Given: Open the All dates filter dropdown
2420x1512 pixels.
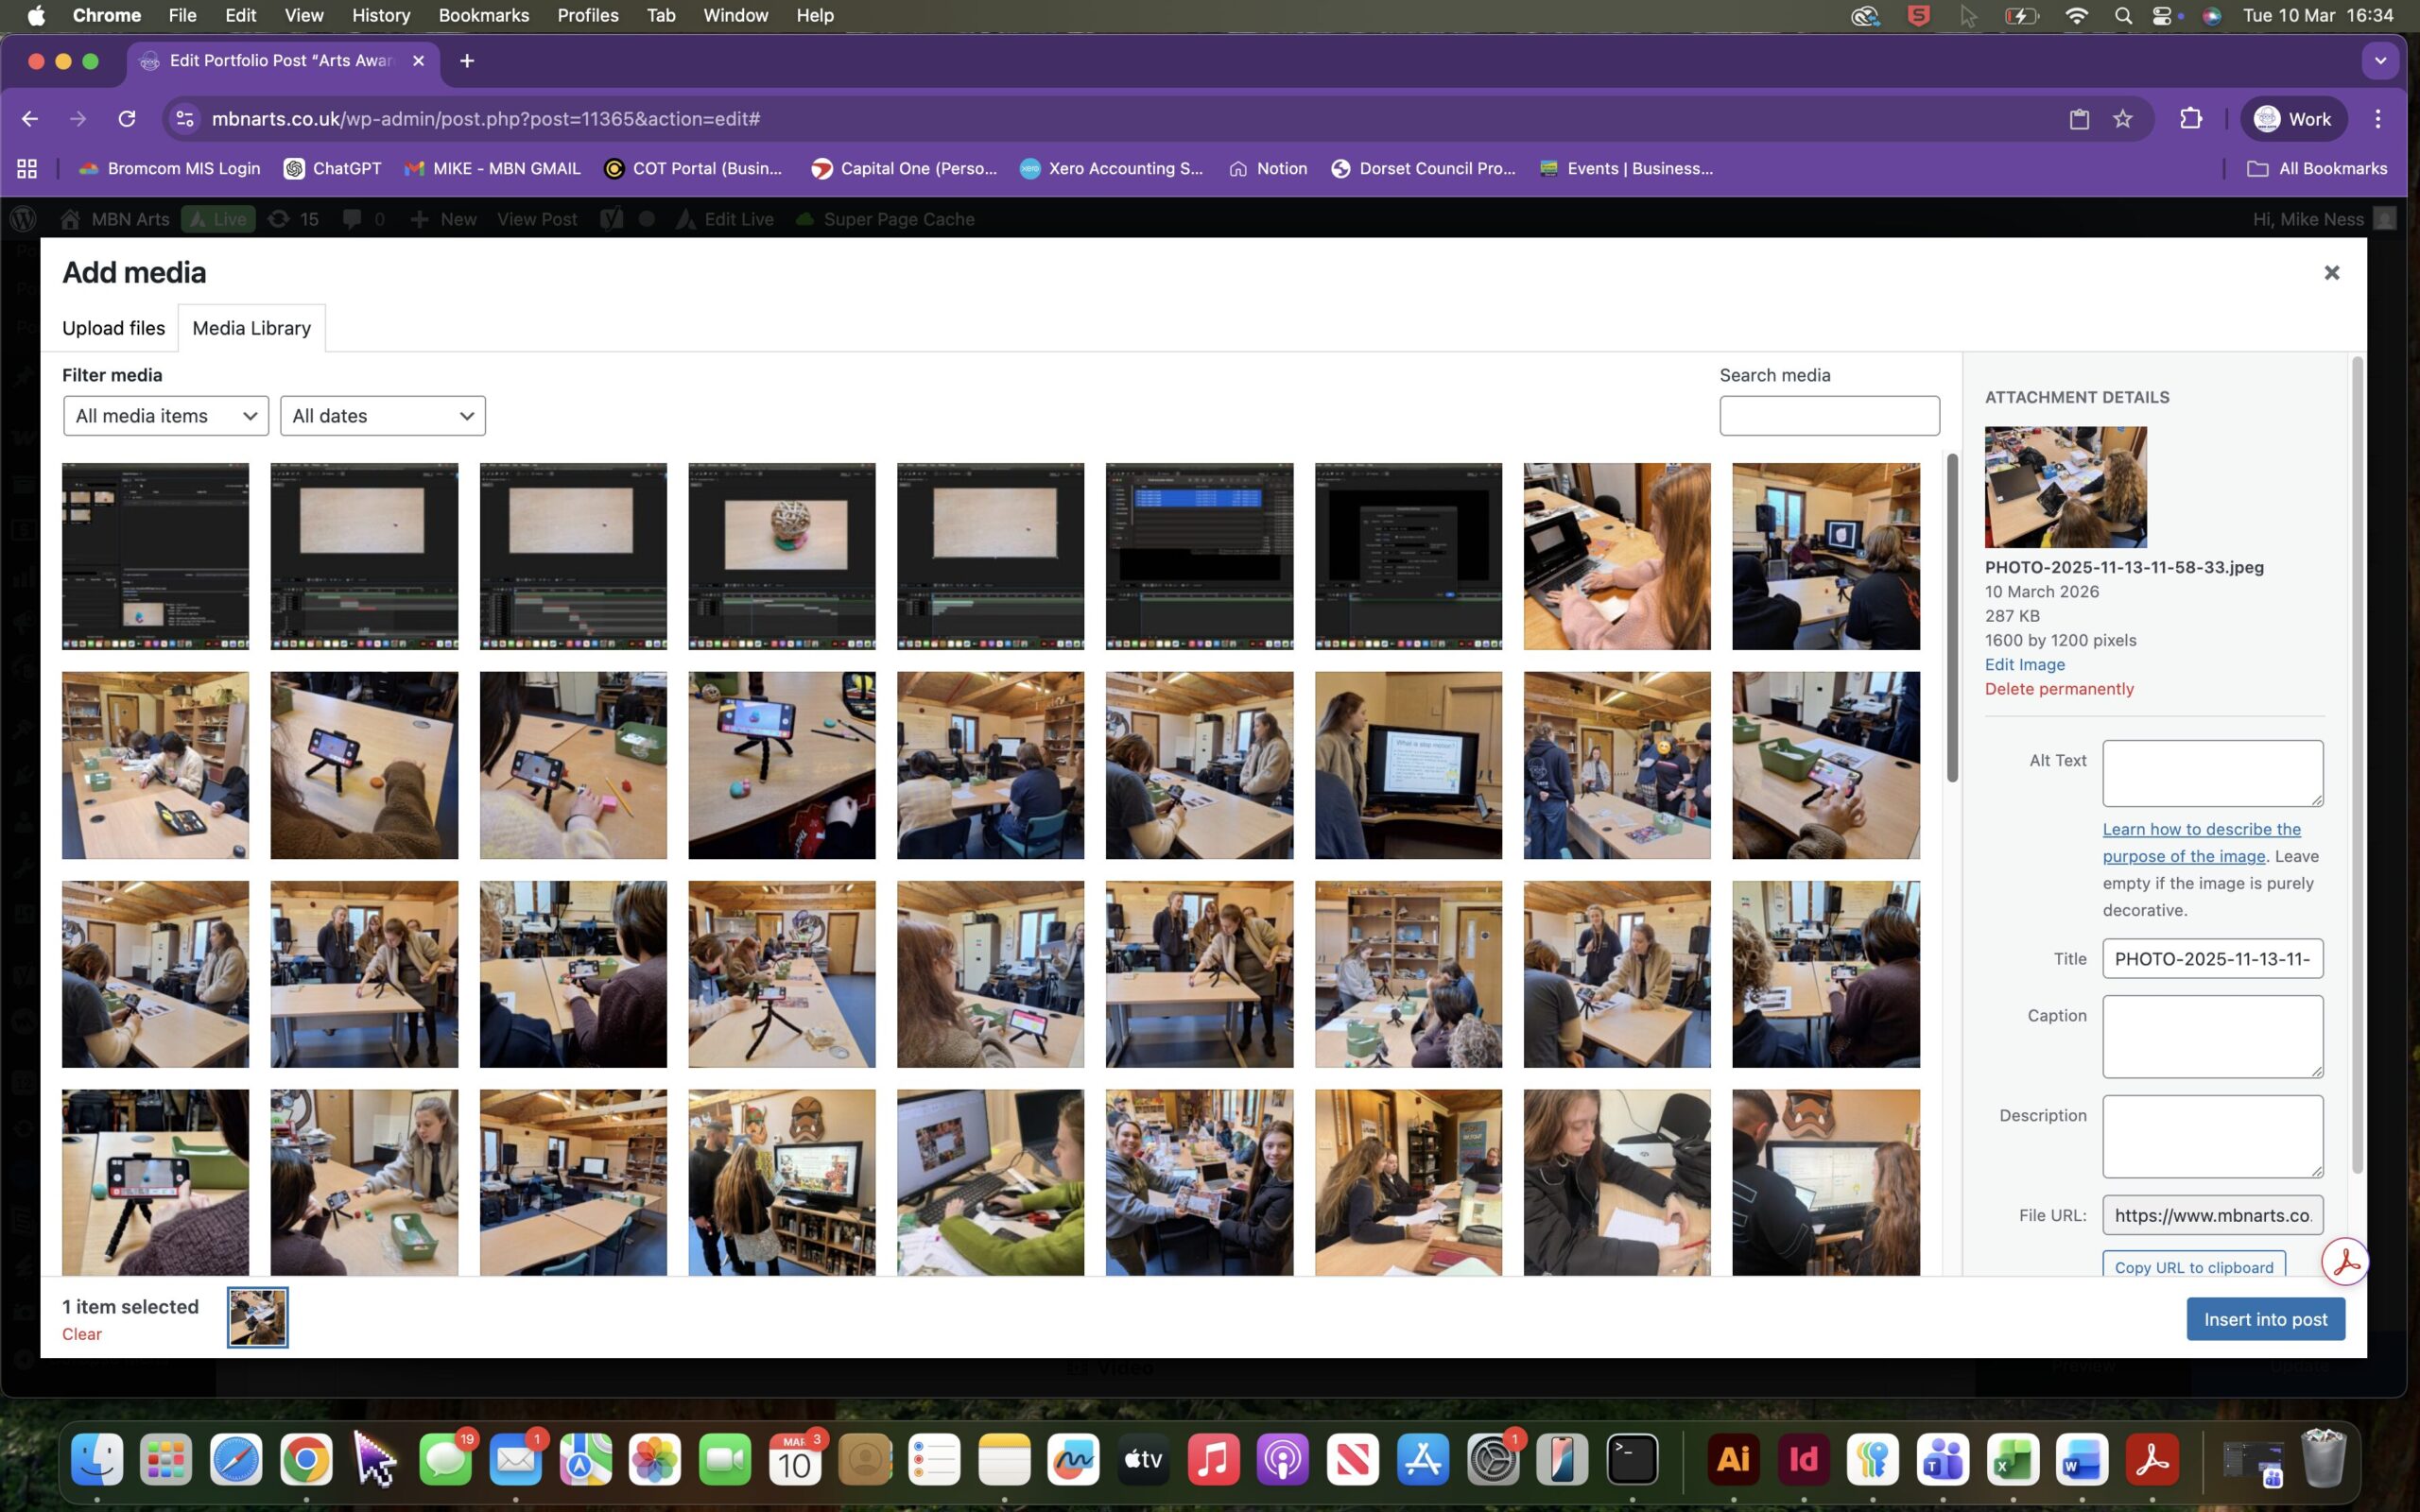Looking at the screenshot, I should coord(383,416).
